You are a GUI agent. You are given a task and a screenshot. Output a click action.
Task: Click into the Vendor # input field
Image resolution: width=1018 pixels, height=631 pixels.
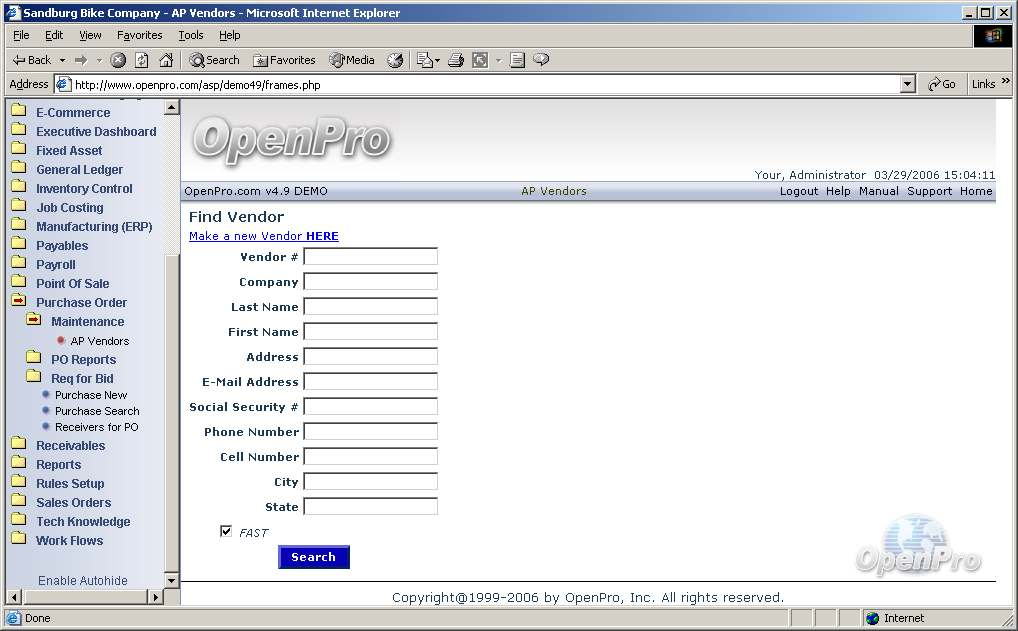click(x=370, y=257)
